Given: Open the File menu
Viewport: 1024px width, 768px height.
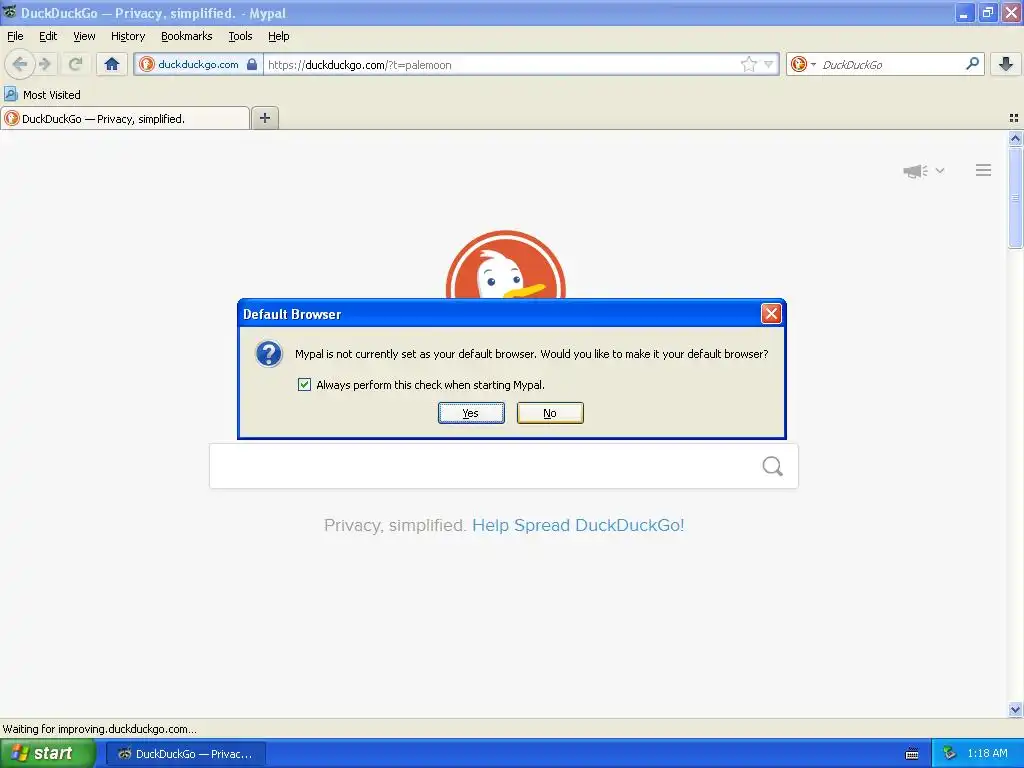Looking at the screenshot, I should 15,37.
